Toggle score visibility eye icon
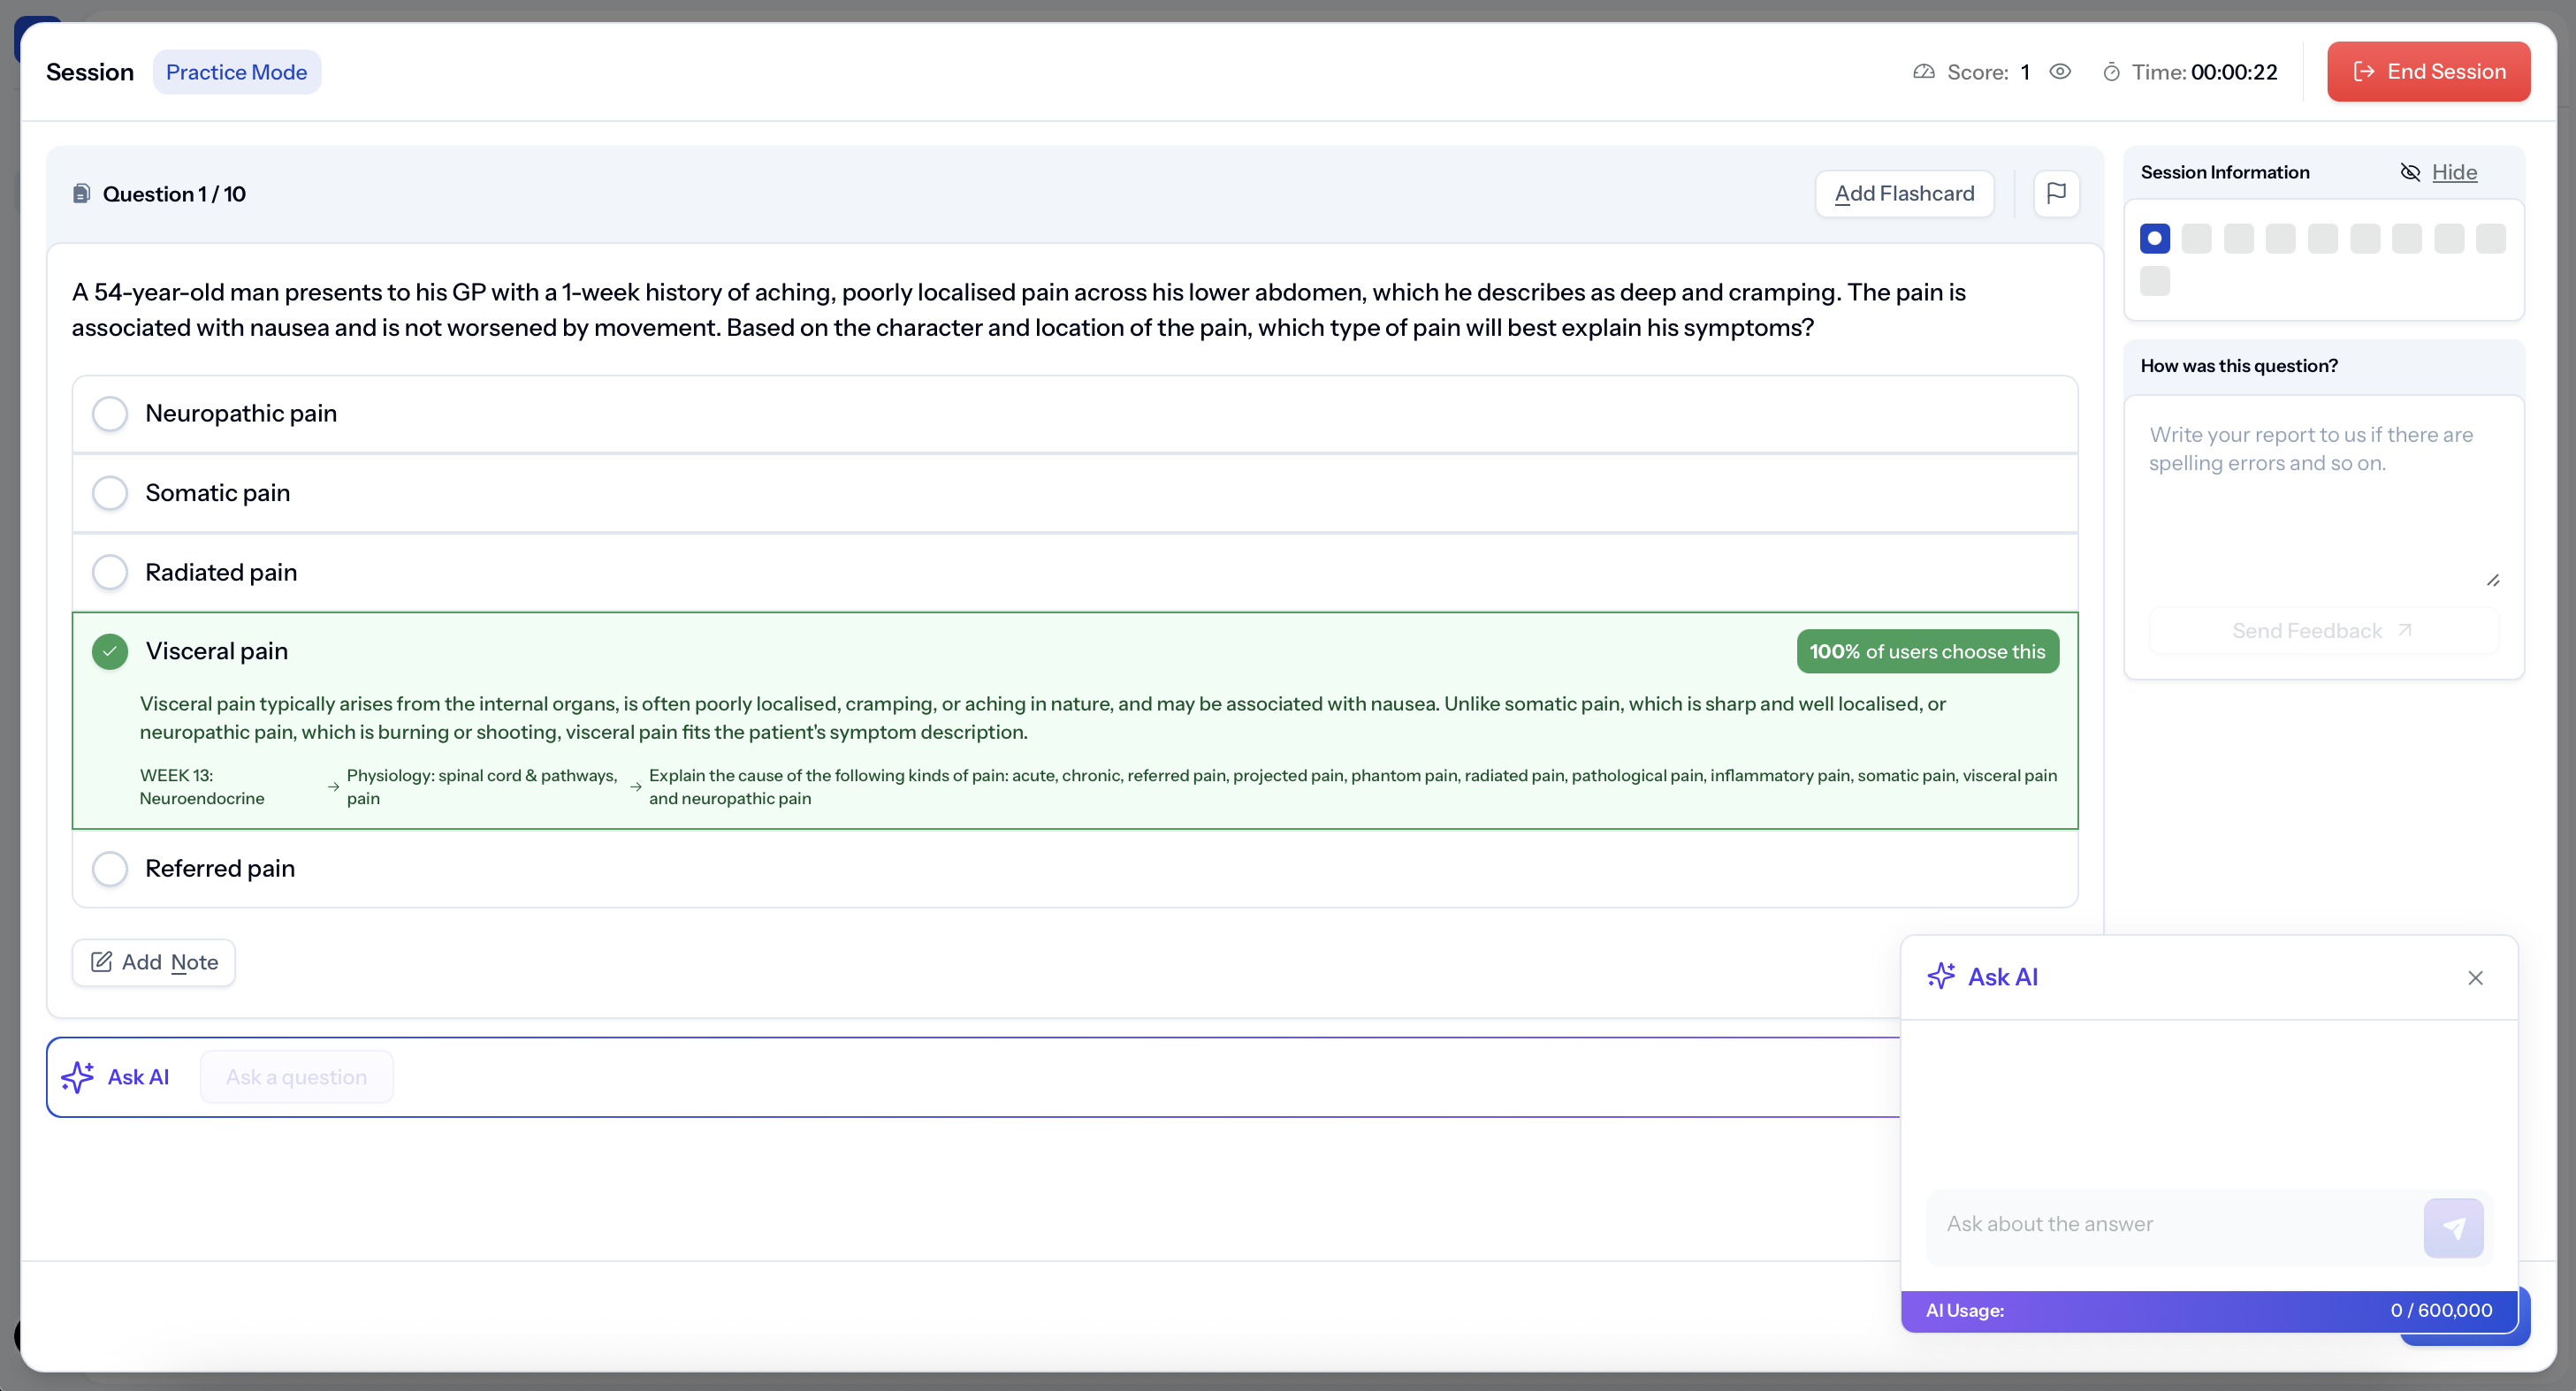The width and height of the screenshot is (2576, 1391). coord(2060,72)
